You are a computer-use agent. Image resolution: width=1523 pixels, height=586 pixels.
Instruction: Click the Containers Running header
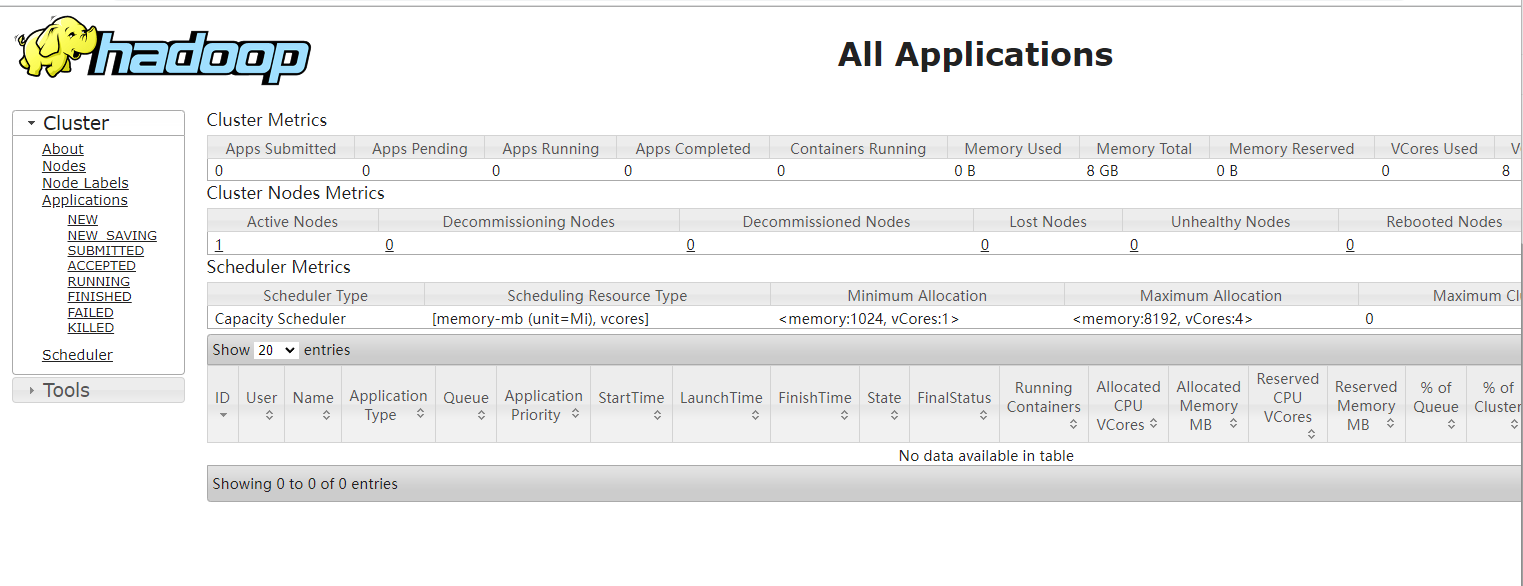point(858,149)
